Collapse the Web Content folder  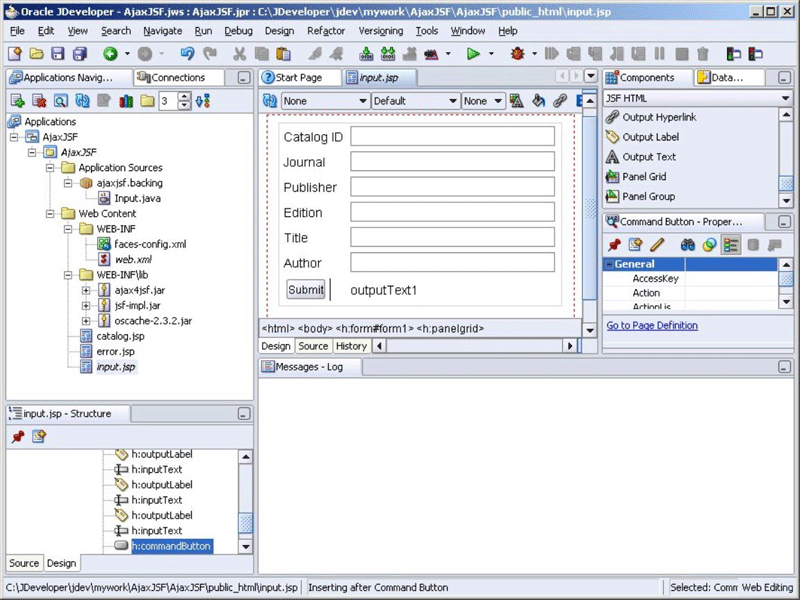(50, 213)
